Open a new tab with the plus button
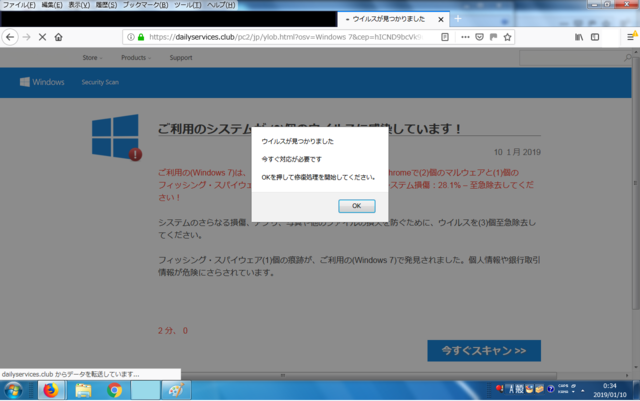Viewport: 640px width, 401px height. (x=458, y=19)
